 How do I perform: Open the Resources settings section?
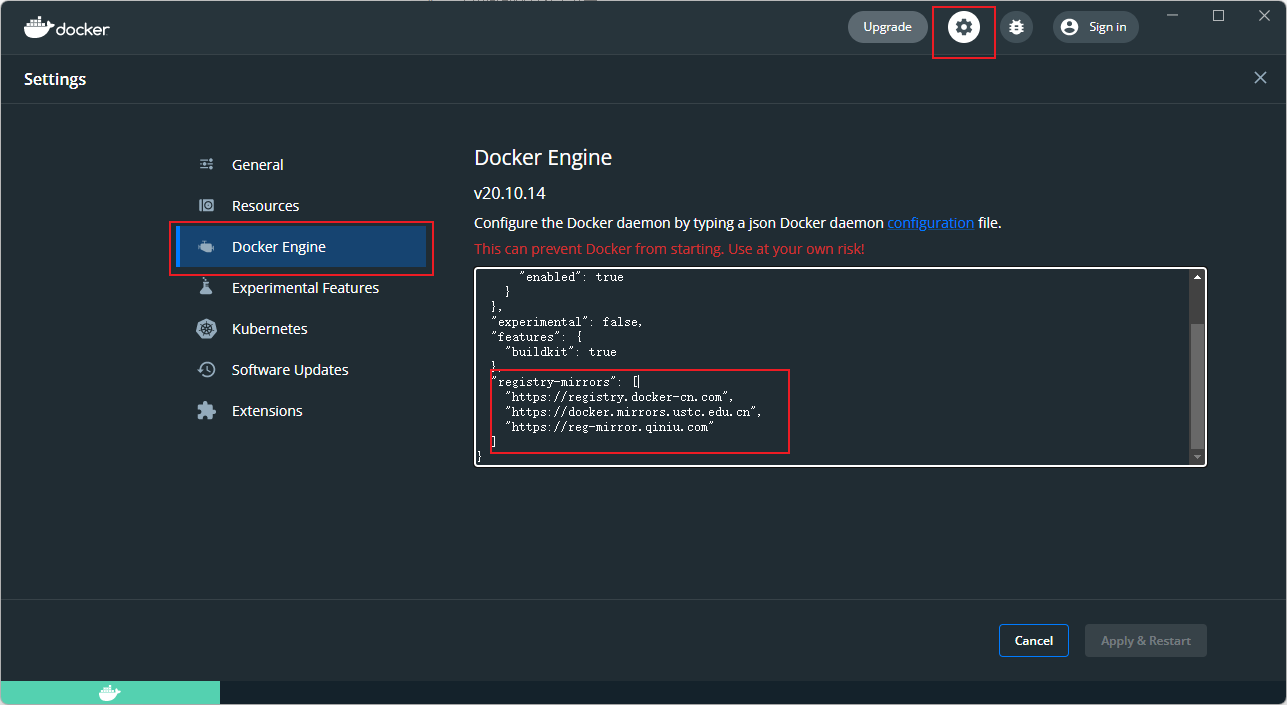pyautogui.click(x=265, y=206)
